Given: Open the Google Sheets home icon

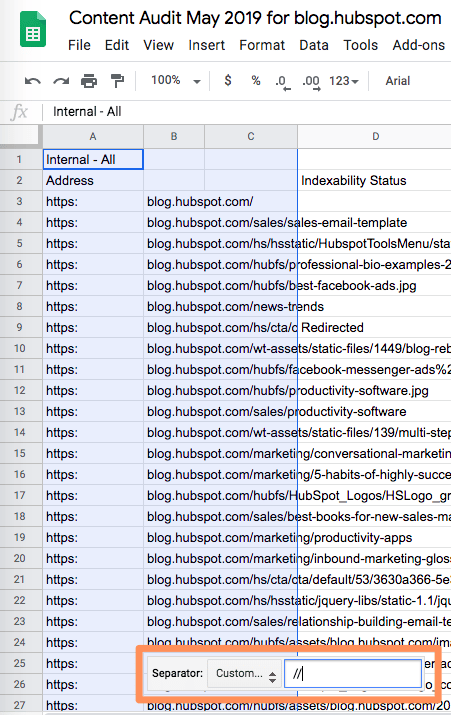Looking at the screenshot, I should 33,30.
